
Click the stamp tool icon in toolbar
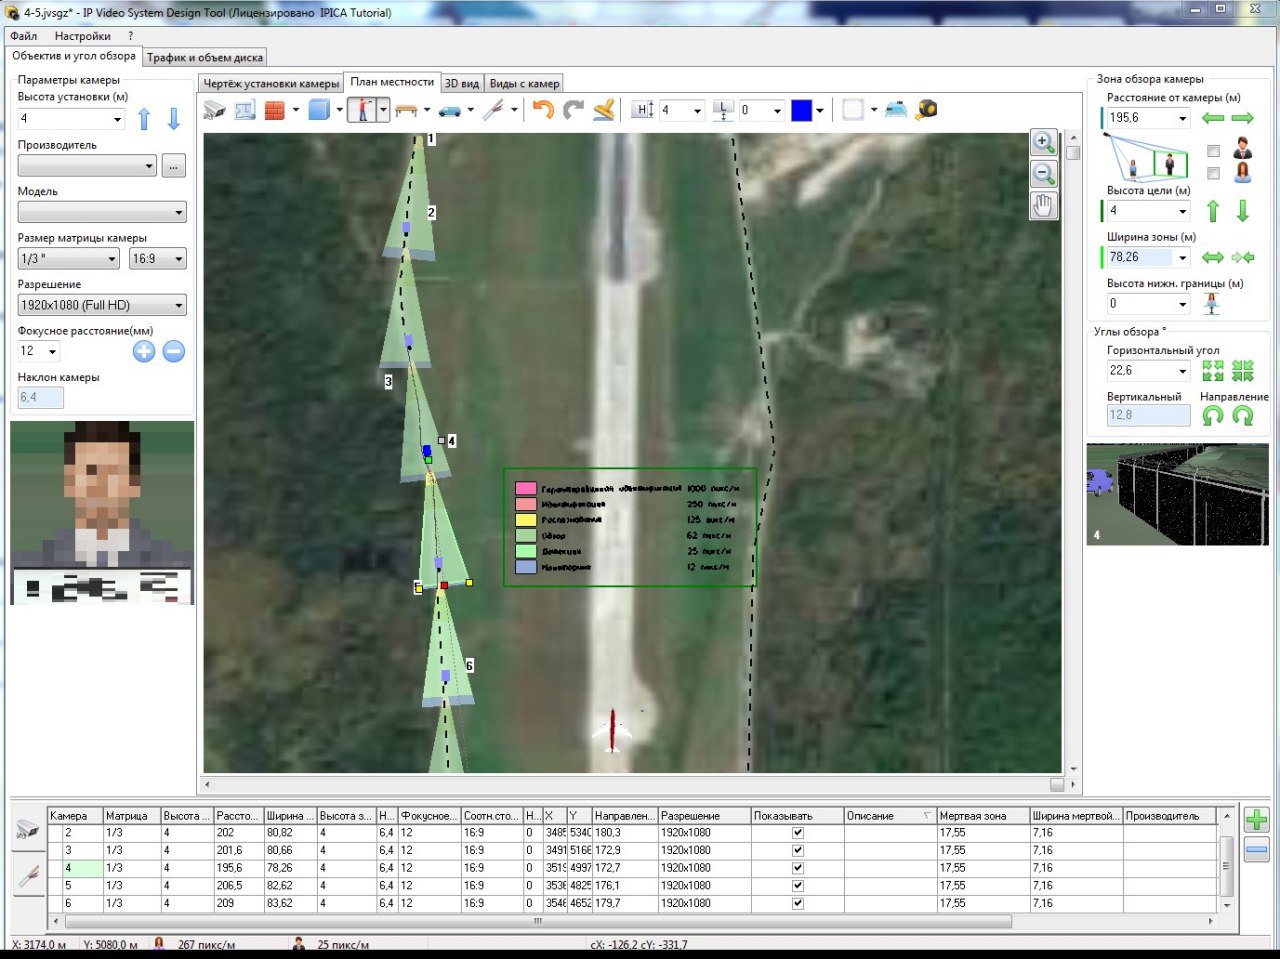[x=603, y=110]
